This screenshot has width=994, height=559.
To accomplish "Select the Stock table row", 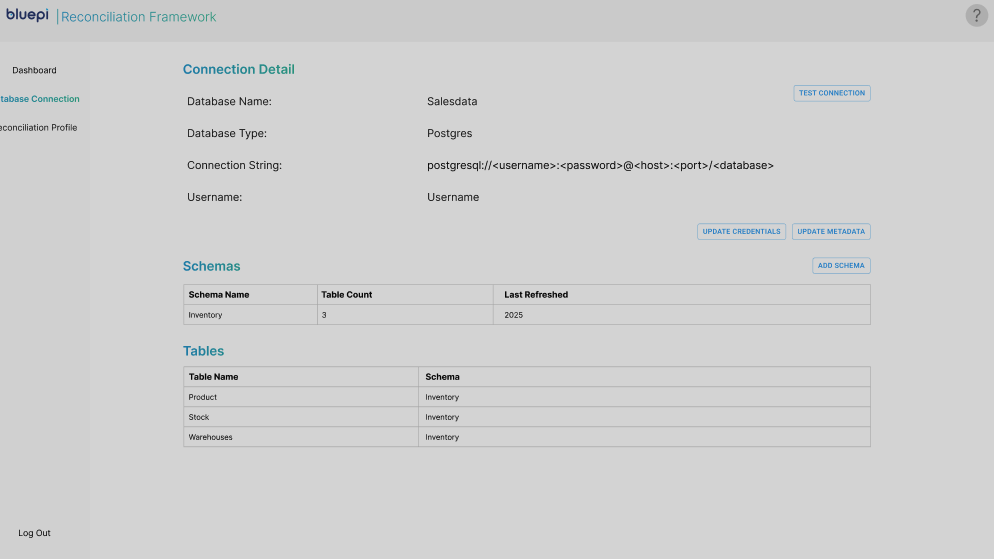I will click(x=526, y=417).
